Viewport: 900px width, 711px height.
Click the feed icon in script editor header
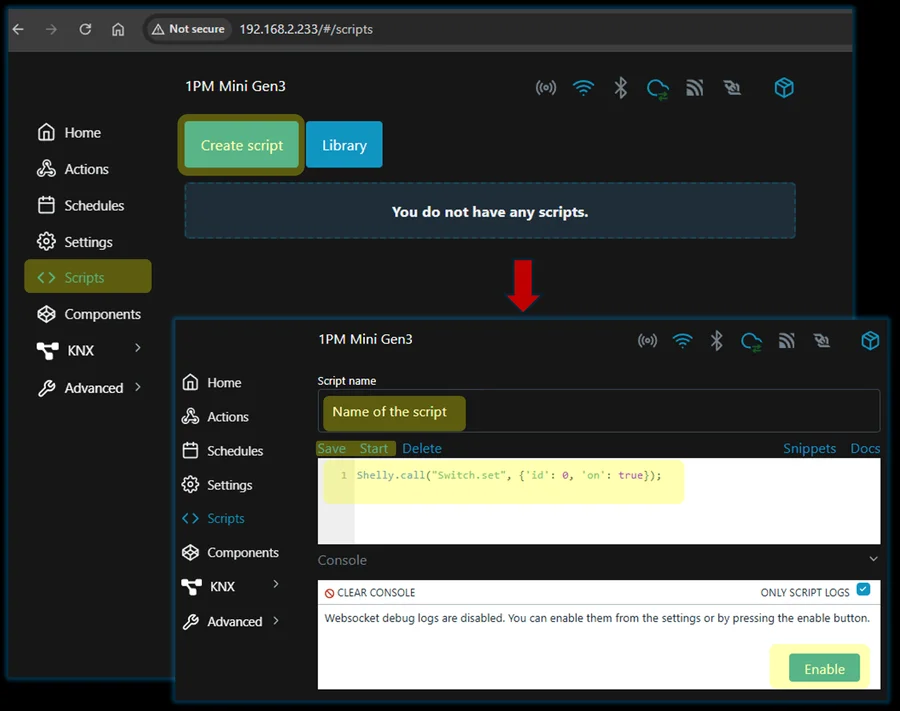click(x=786, y=341)
